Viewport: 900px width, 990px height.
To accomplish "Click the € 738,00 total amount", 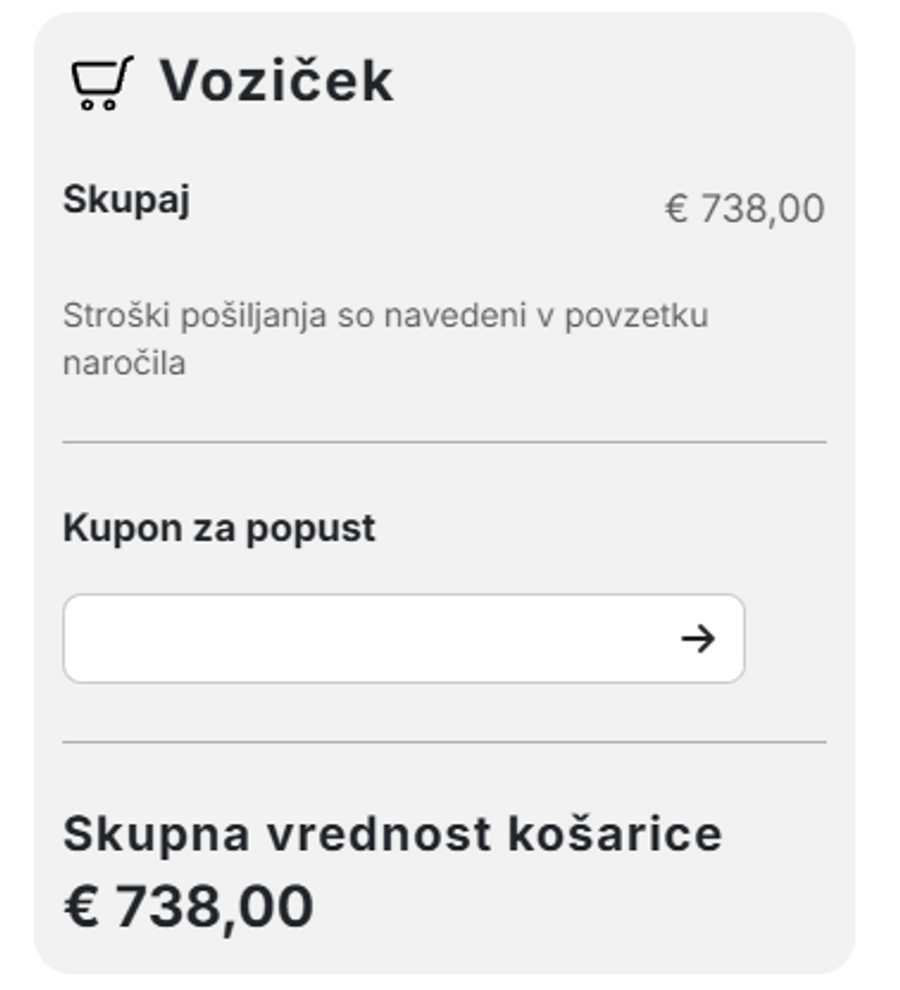I will [747, 207].
